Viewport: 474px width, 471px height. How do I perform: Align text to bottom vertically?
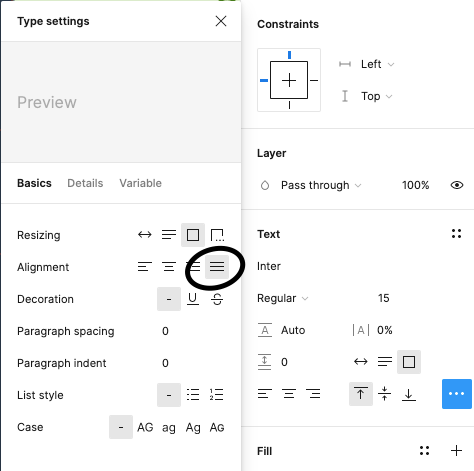(x=409, y=394)
